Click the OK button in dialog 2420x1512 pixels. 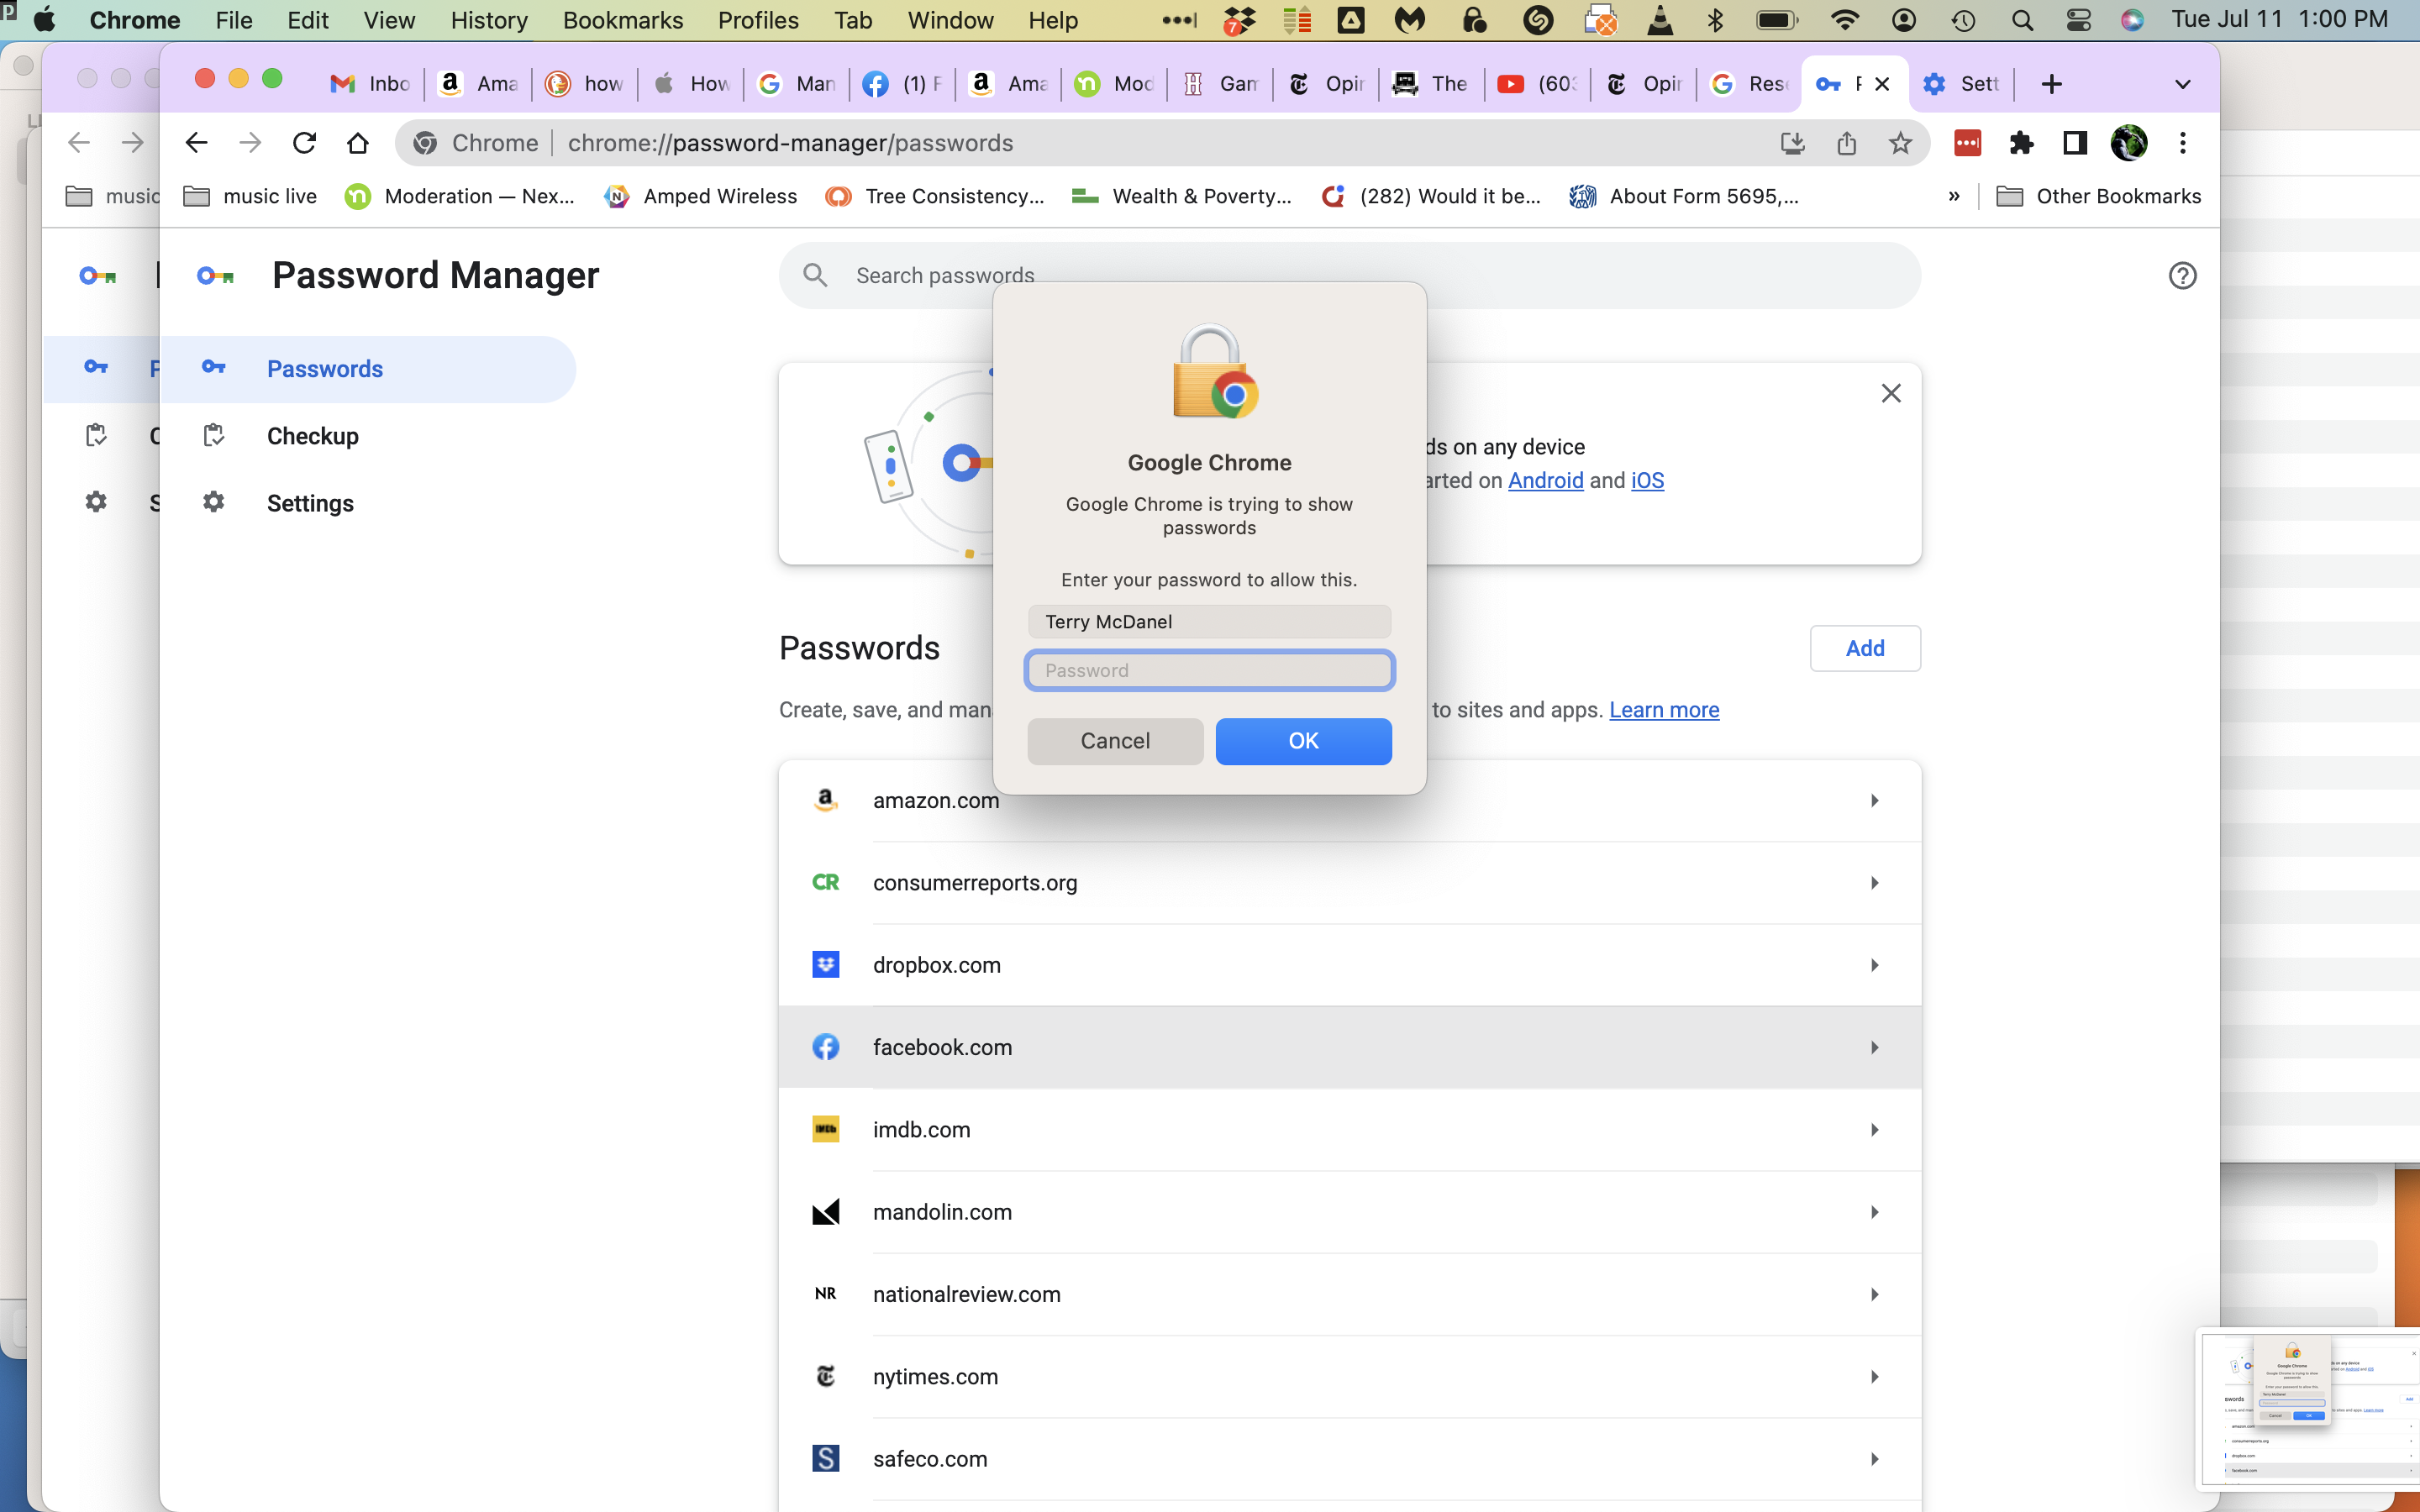1303,741
